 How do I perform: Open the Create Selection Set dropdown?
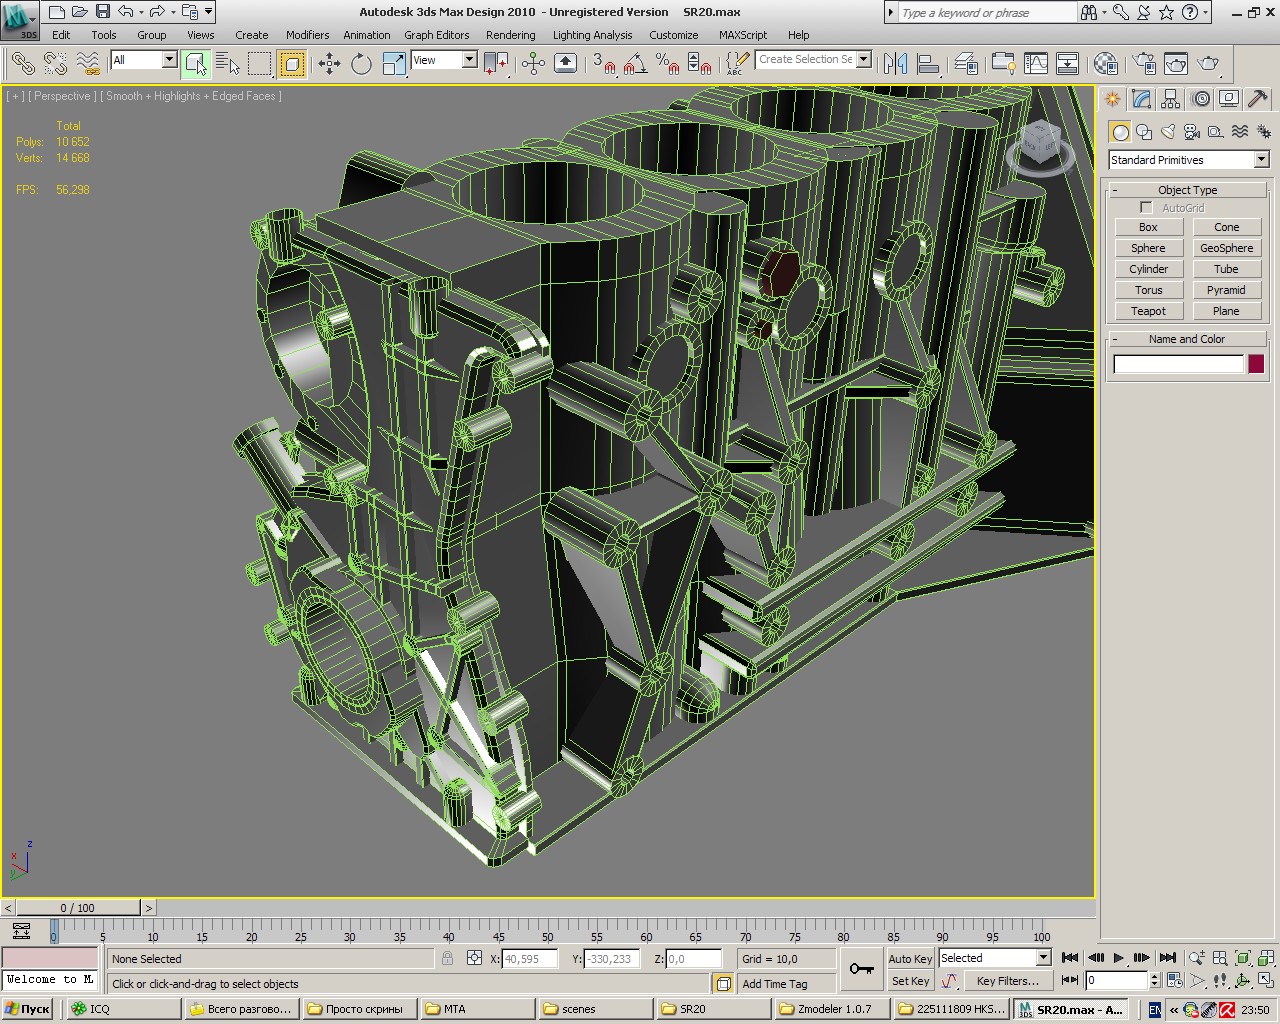click(813, 60)
